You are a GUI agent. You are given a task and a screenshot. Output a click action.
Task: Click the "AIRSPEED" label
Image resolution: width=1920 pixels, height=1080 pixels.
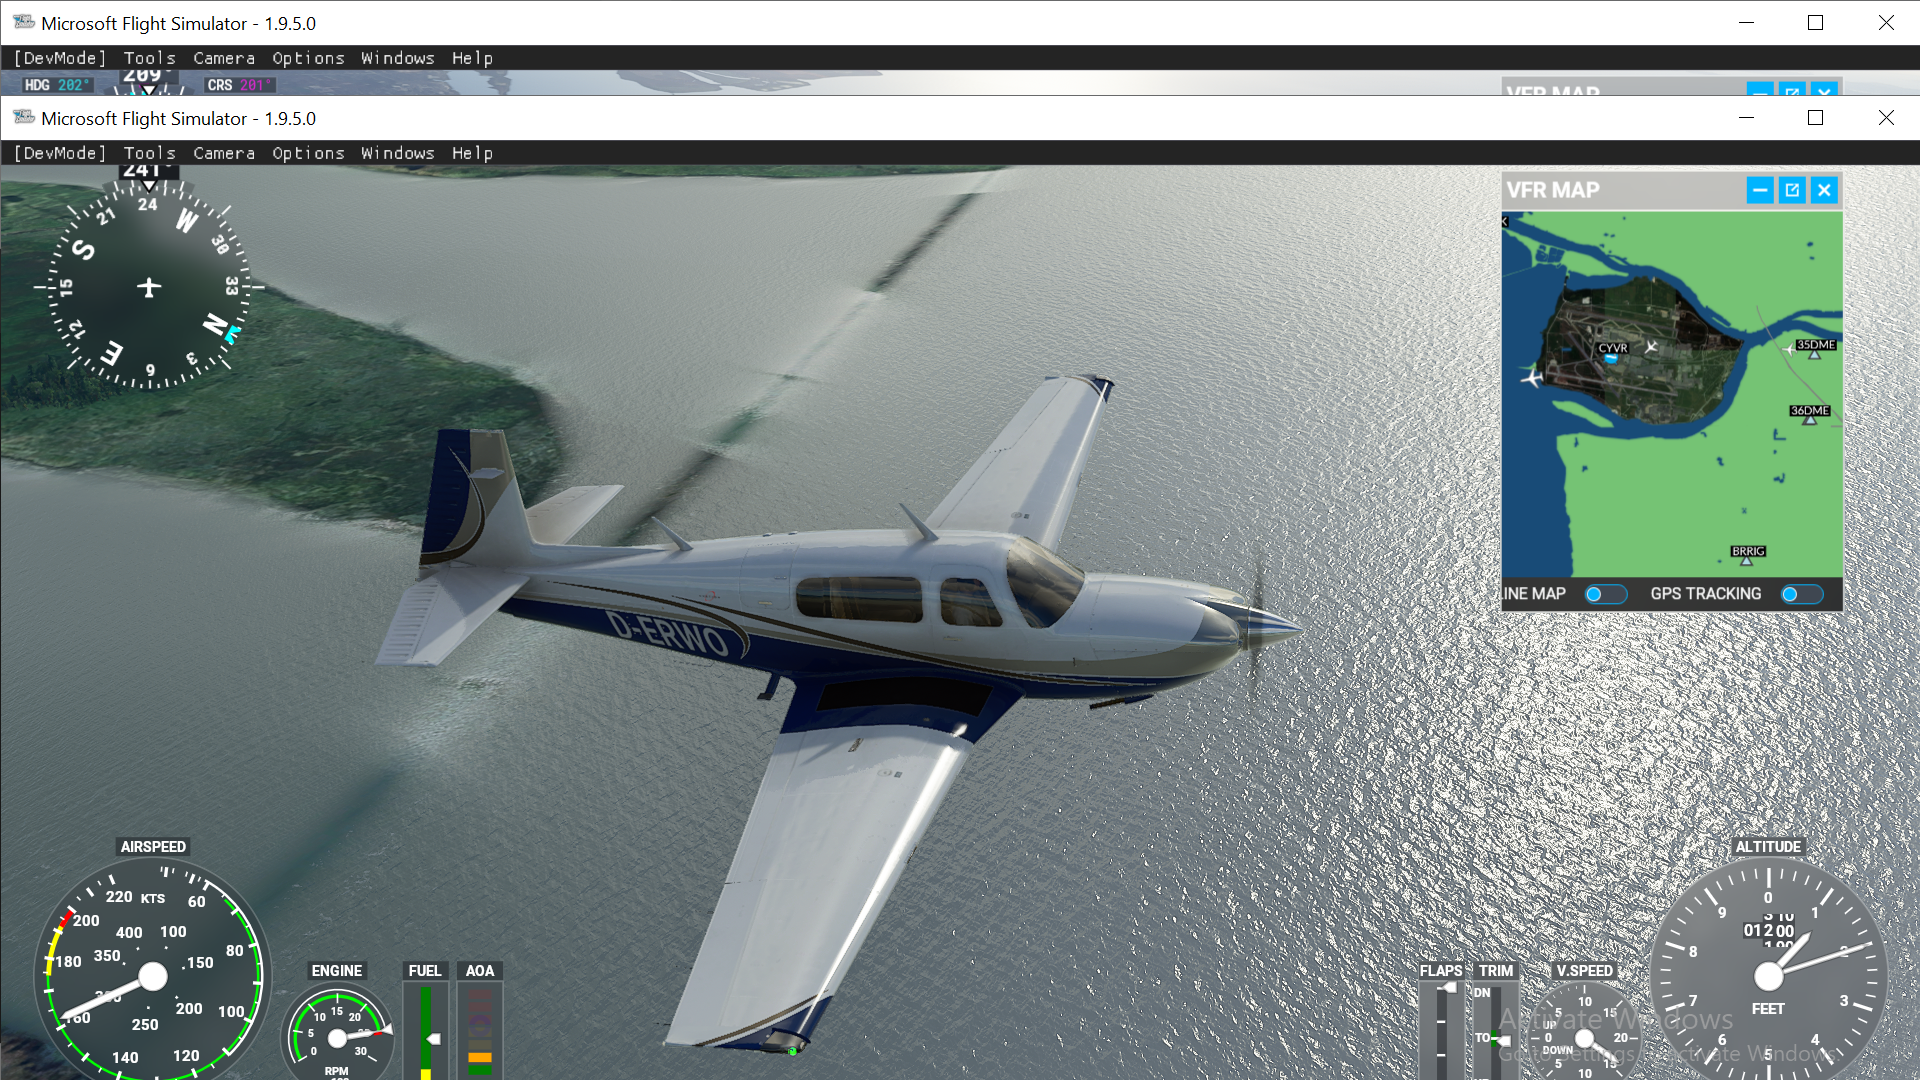click(153, 847)
